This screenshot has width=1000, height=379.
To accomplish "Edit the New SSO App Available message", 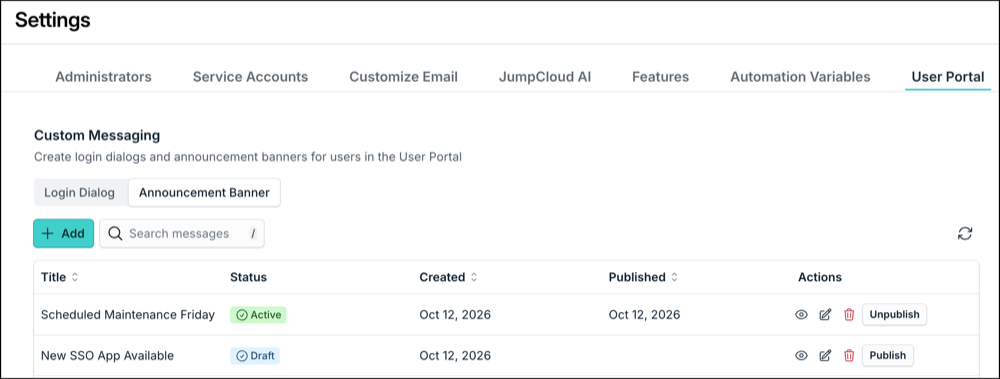I will click(x=825, y=355).
